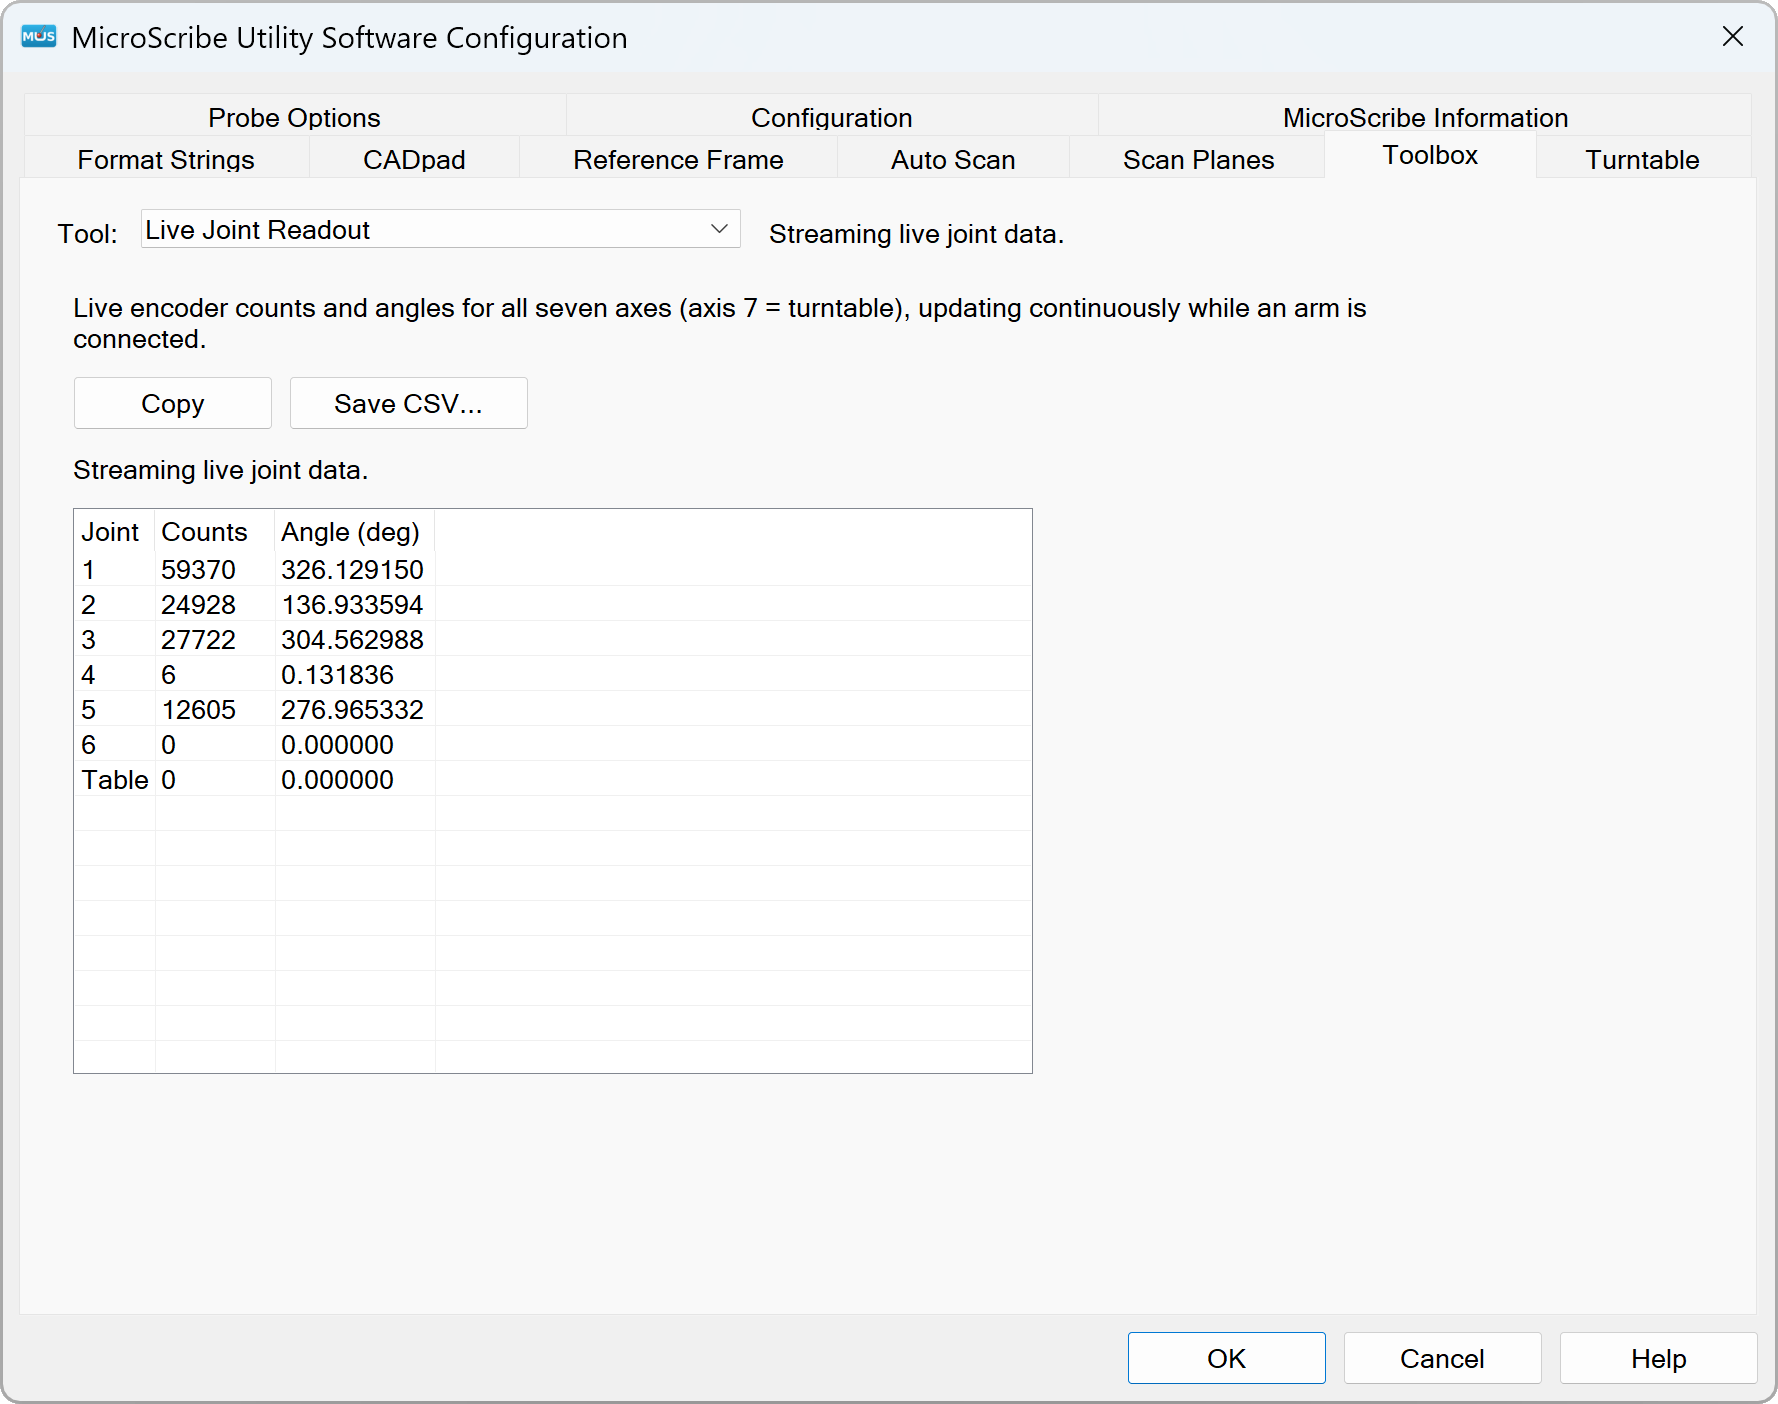Click the angle 0.000000 in joint 6 row
This screenshot has width=1778, height=1404.
click(337, 744)
